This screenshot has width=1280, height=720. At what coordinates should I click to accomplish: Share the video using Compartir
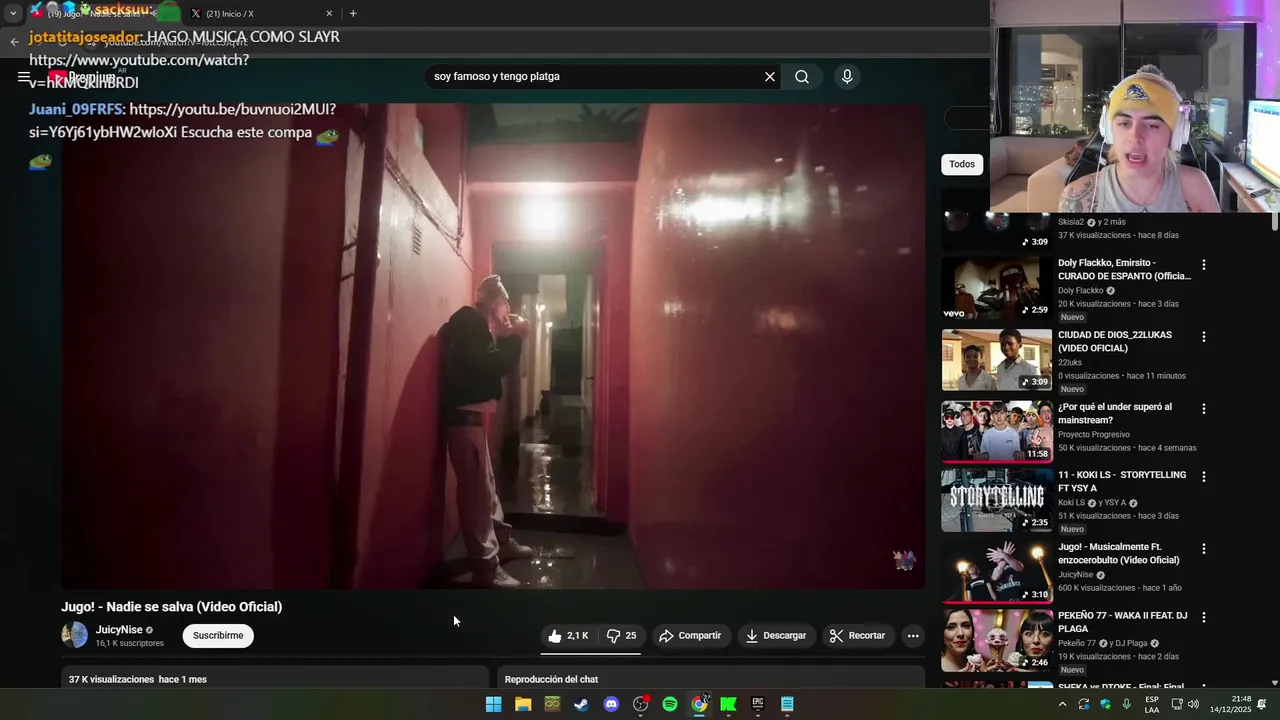[x=690, y=636]
